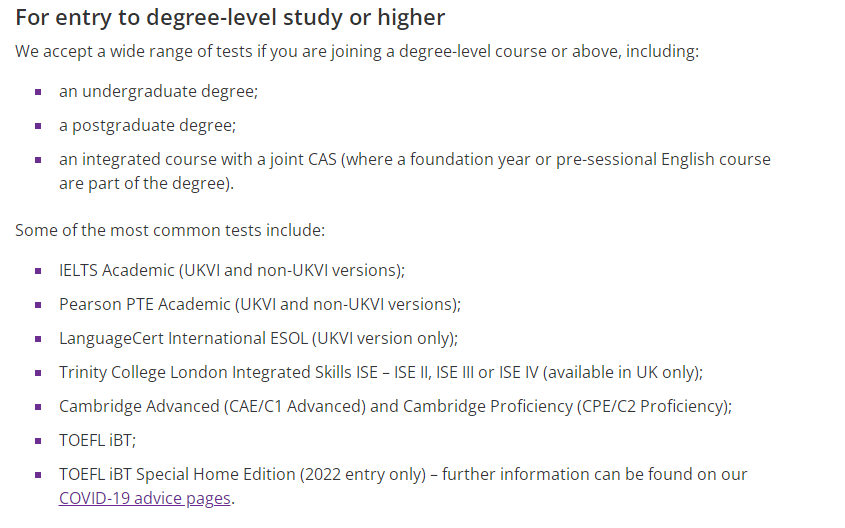Click the "Some of the most common tests include" line

click(170, 230)
